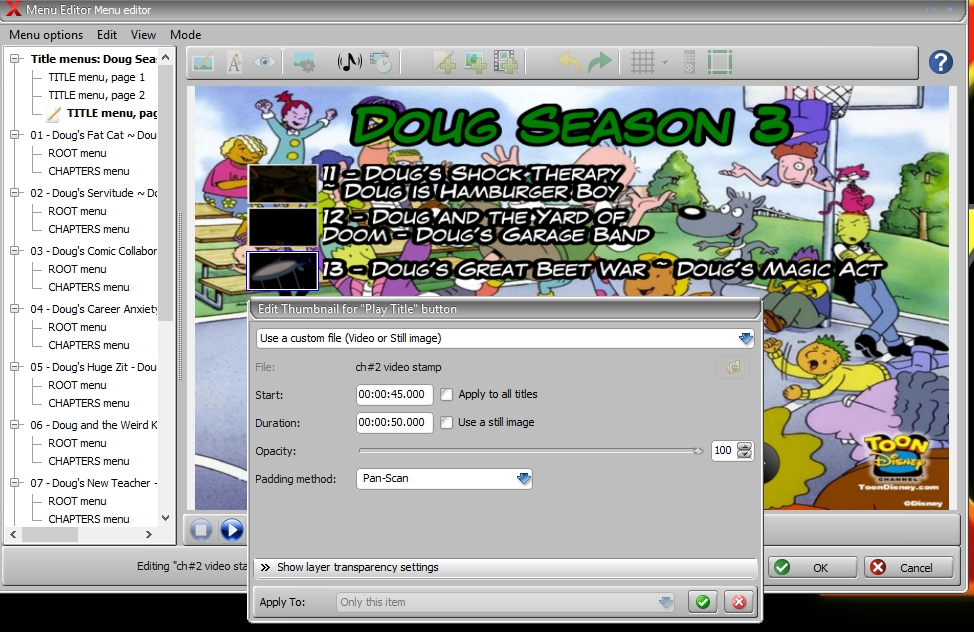Image resolution: width=974 pixels, height=632 pixels.
Task: Cancel thumbnail edit with red X
Action: [739, 602]
